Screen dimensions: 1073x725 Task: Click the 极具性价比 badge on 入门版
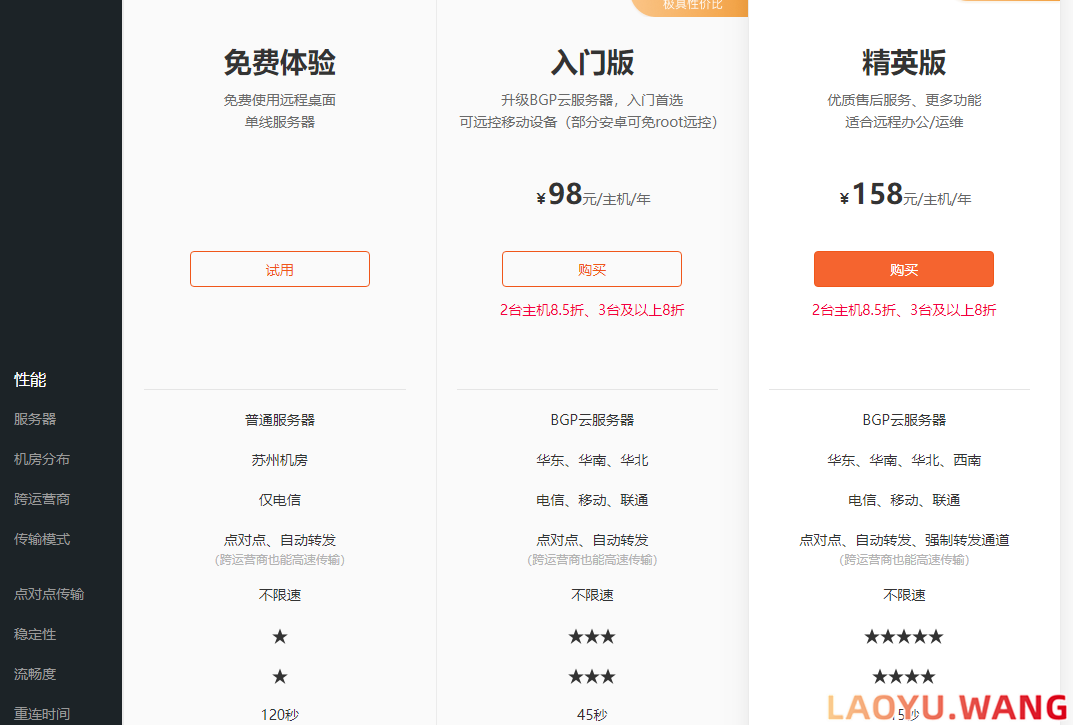coord(692,6)
